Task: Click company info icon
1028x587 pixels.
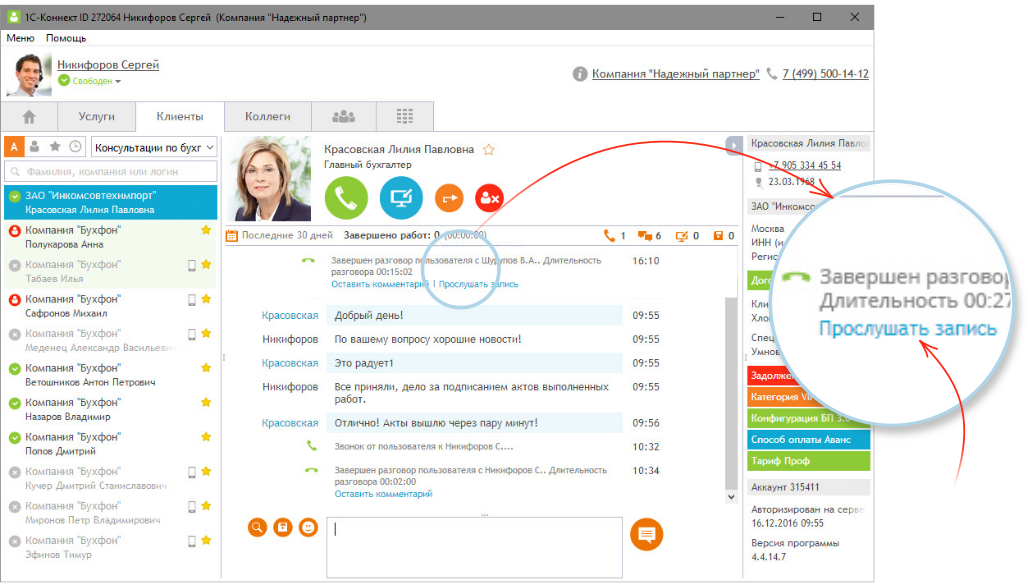Action: click(x=580, y=73)
